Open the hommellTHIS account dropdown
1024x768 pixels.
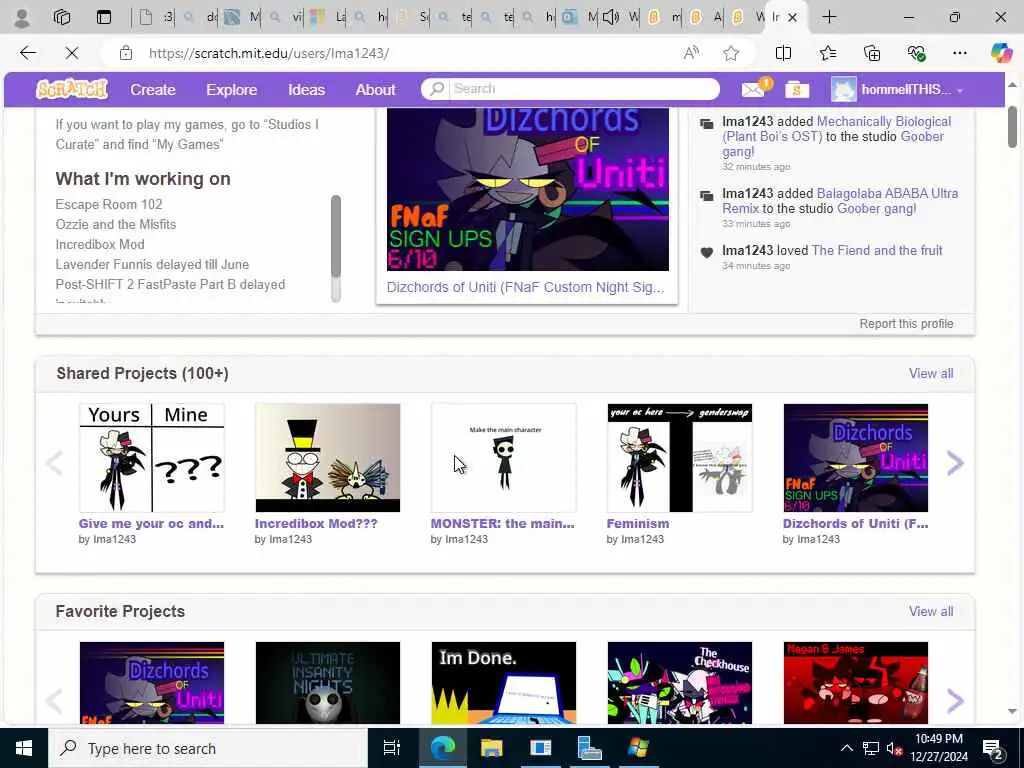(898, 89)
